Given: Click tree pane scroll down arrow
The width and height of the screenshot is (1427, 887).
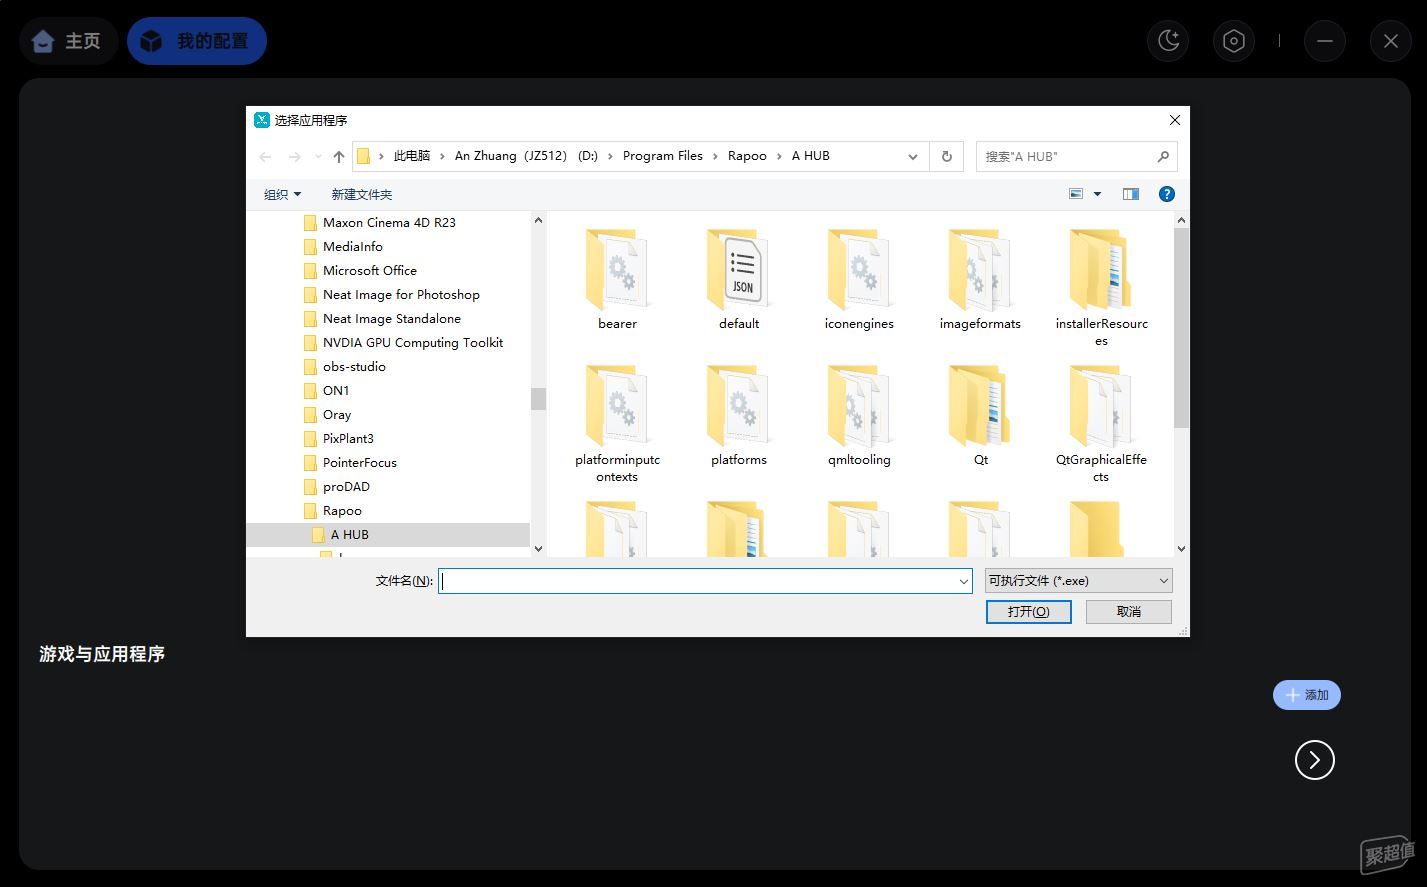Looking at the screenshot, I should [x=538, y=548].
